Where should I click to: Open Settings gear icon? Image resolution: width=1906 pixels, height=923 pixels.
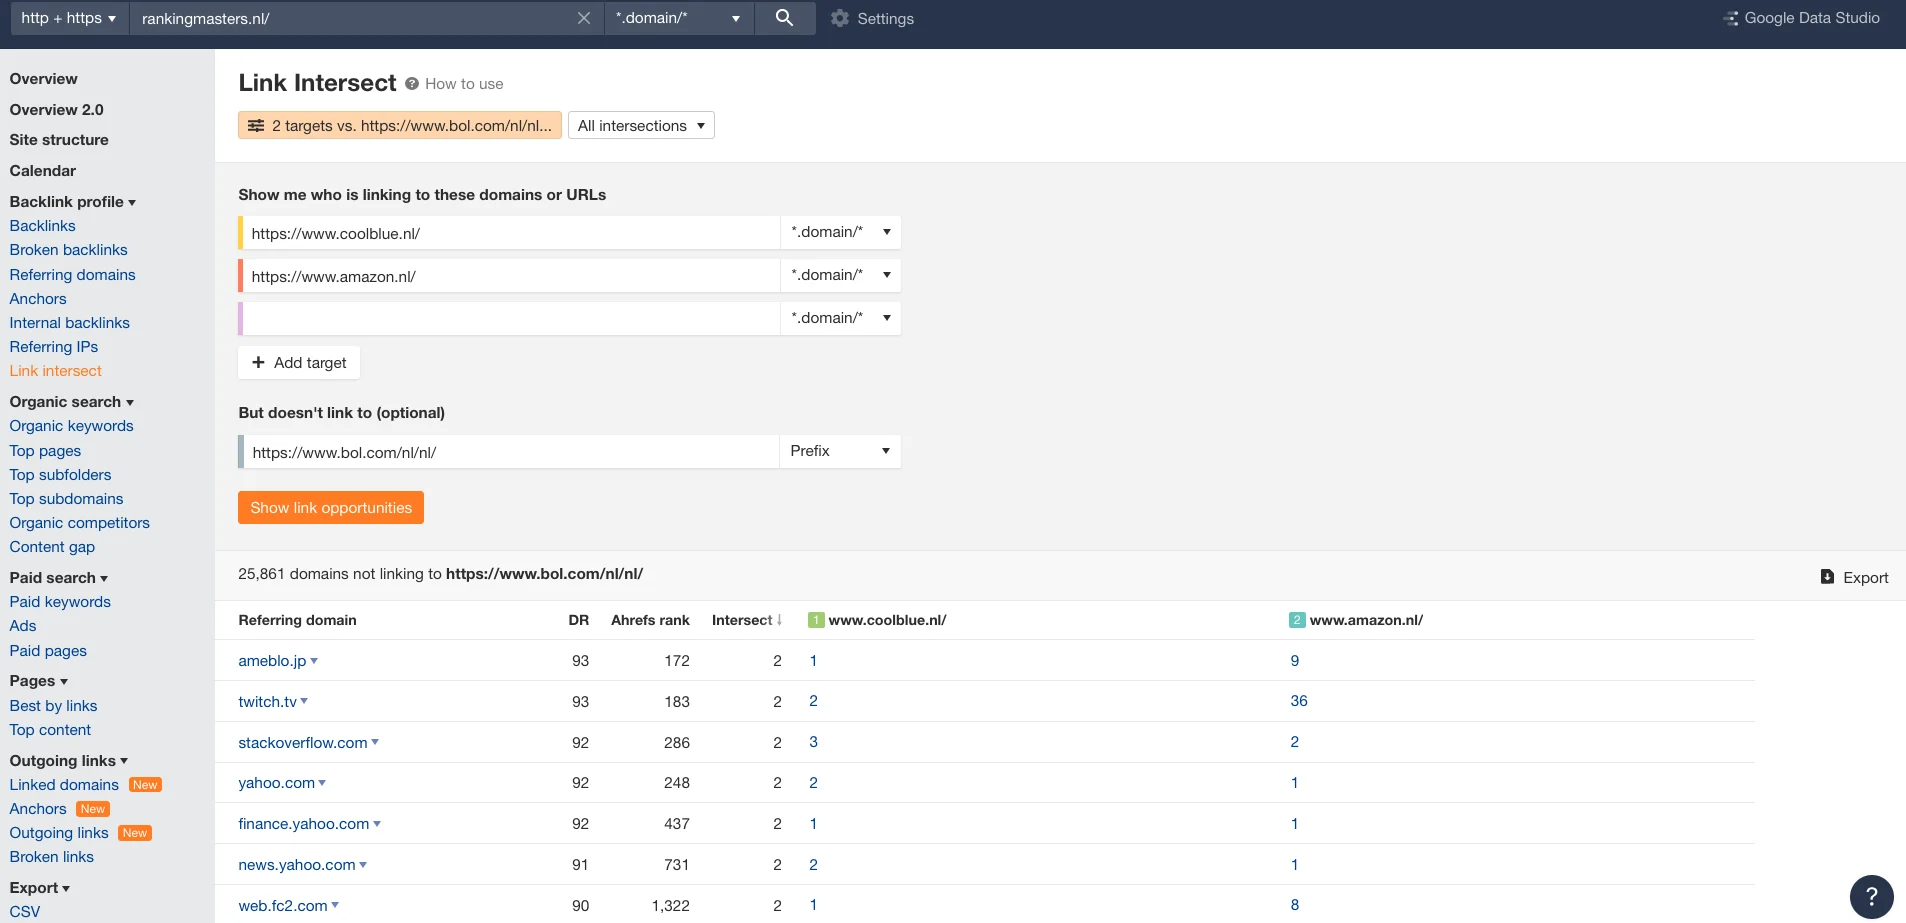tap(840, 18)
